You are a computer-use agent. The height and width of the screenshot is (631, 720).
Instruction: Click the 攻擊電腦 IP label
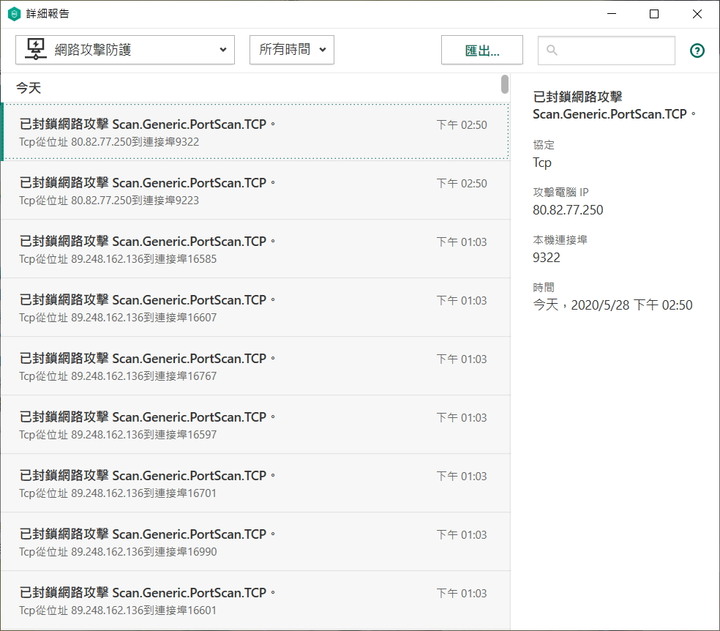pyautogui.click(x=561, y=192)
